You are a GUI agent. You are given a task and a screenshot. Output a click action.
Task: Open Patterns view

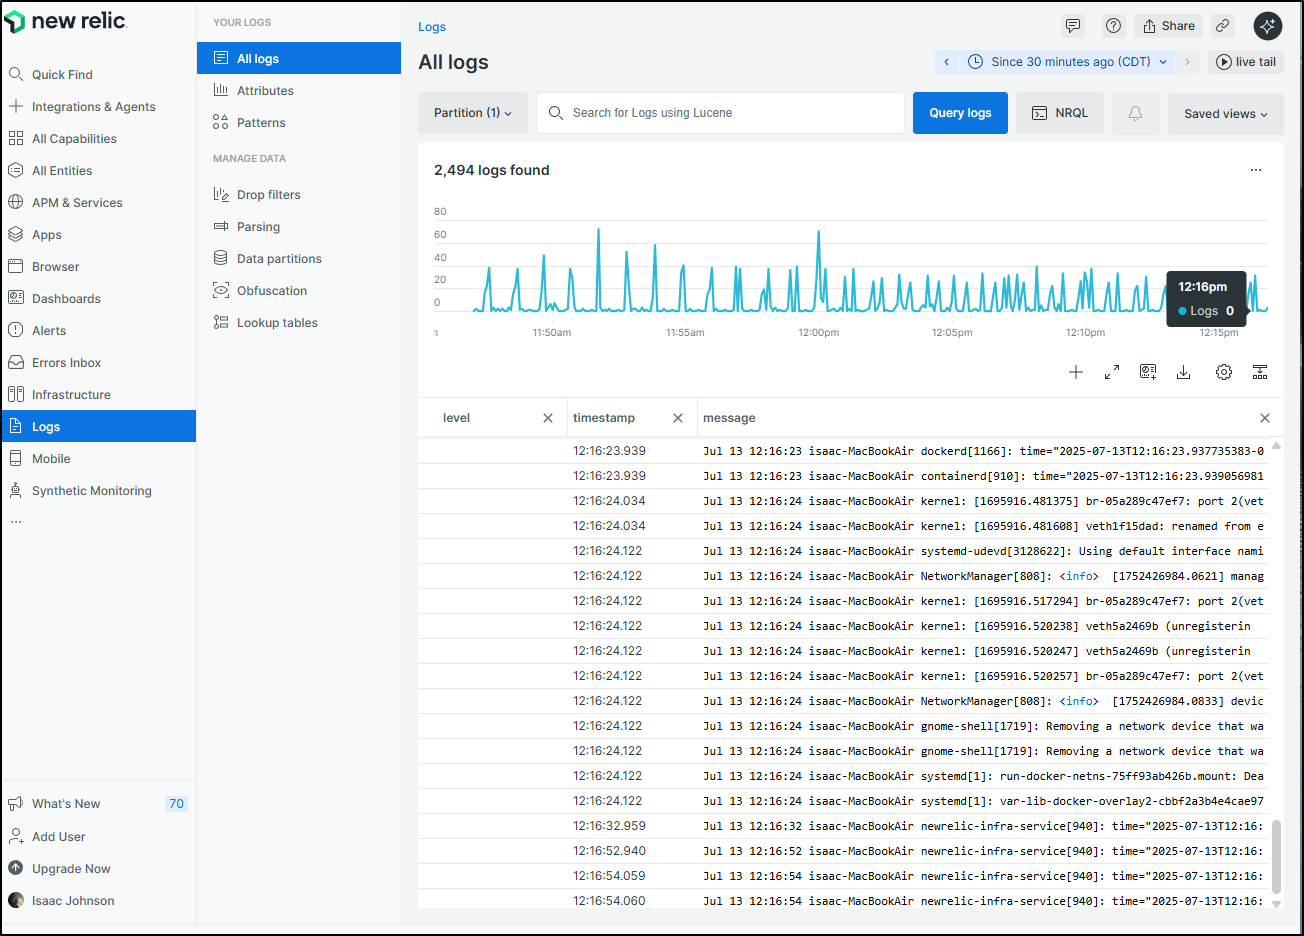click(x=299, y=122)
